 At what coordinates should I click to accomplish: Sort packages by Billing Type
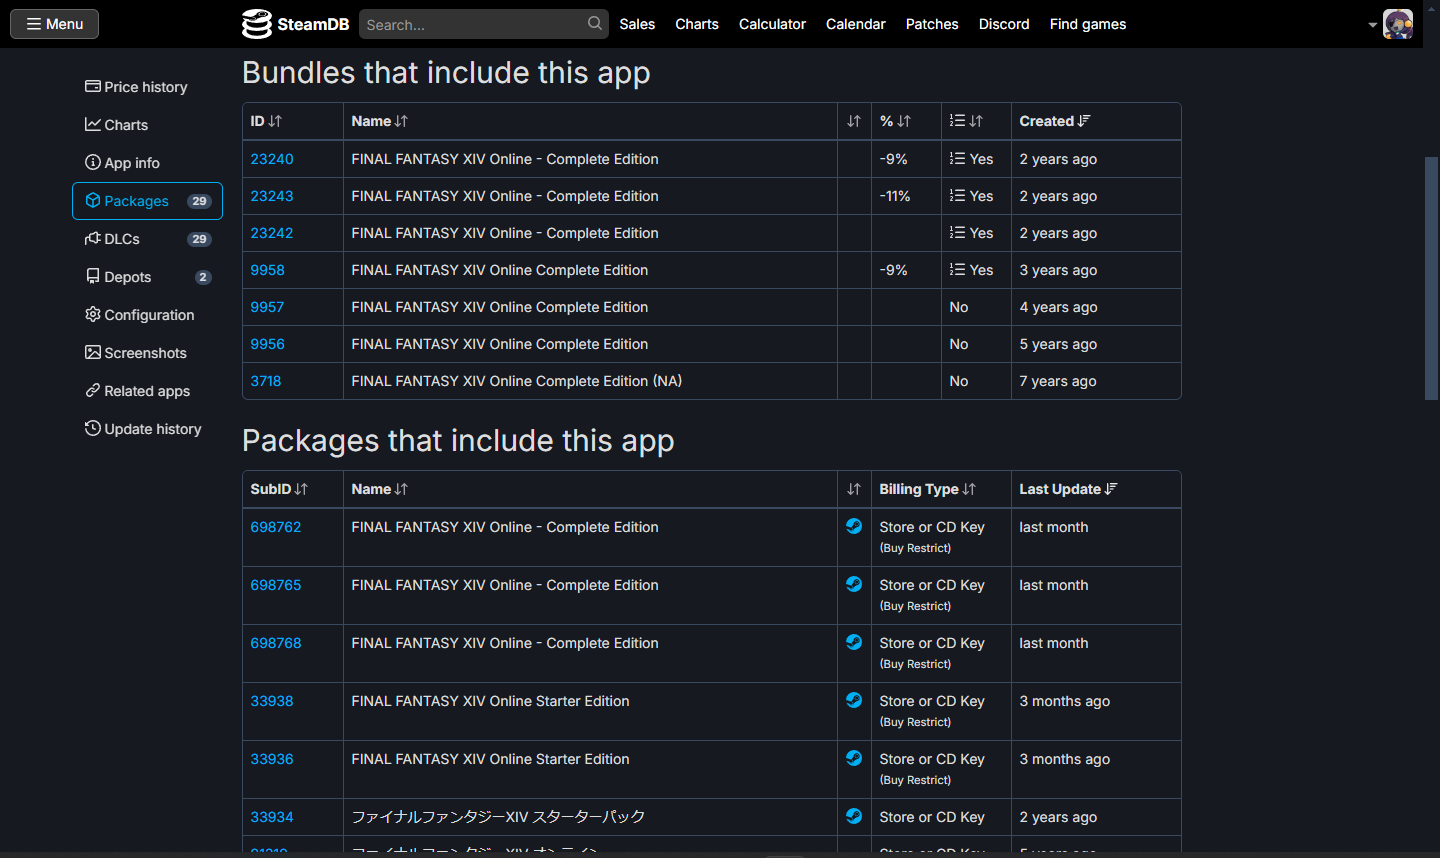(927, 489)
